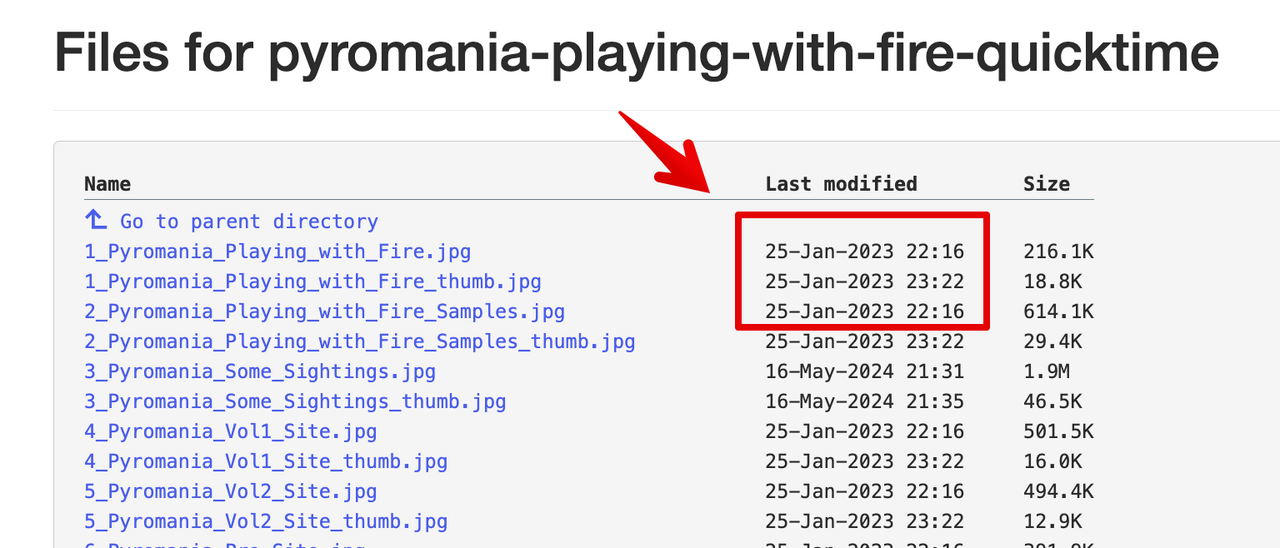Open 3_Pyromania_Some_Sightings_thumb.jpg link
1280x548 pixels.
tap(295, 402)
